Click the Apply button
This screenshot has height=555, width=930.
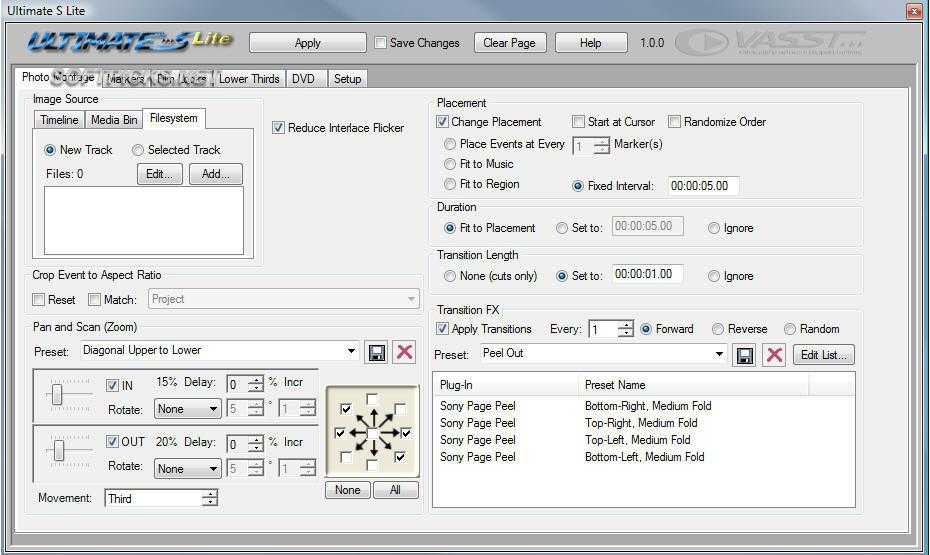tap(307, 43)
